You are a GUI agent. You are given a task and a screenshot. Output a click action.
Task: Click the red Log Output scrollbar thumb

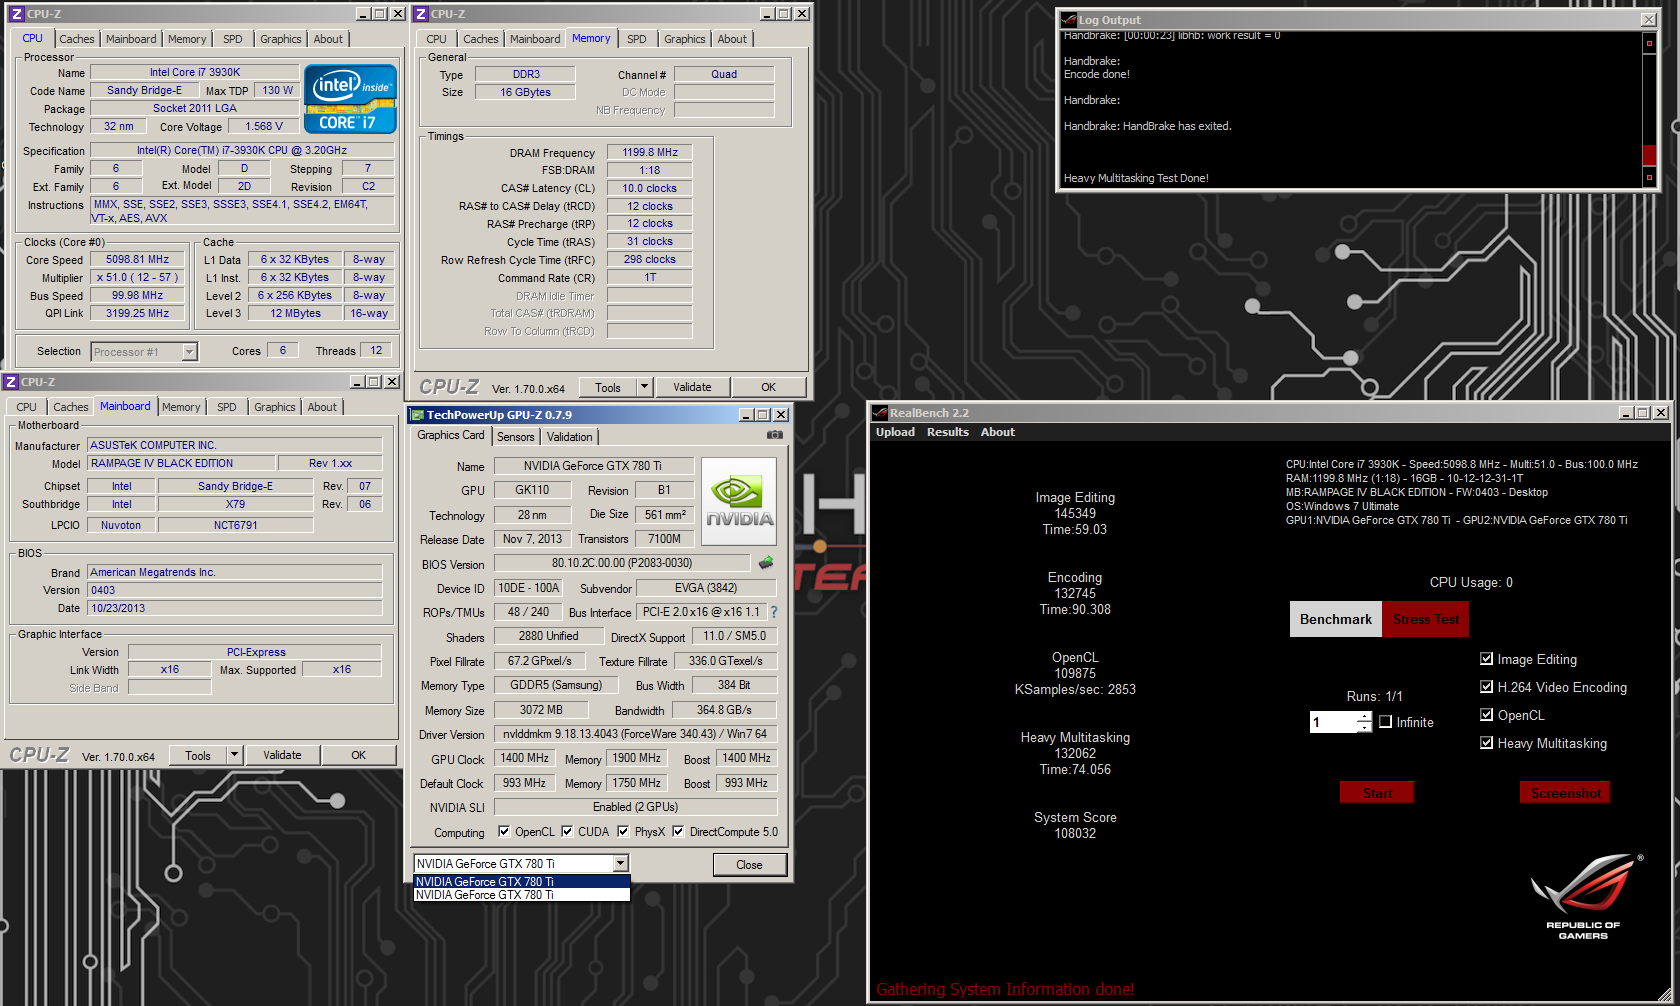click(1650, 155)
